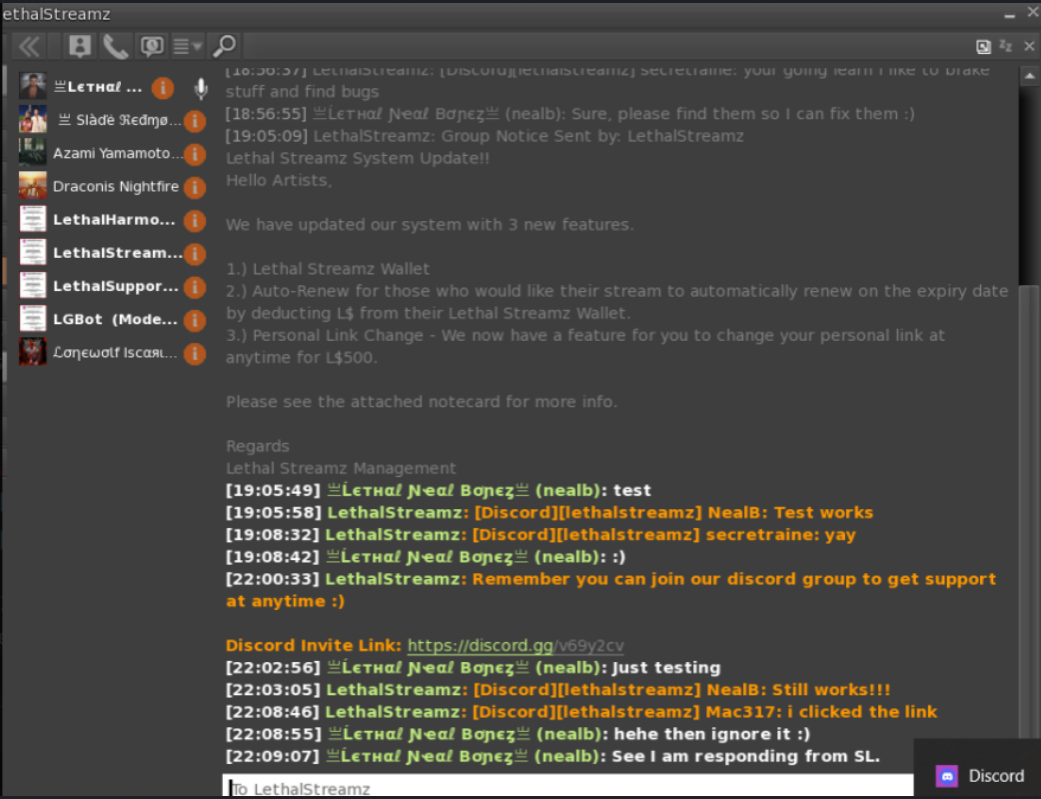The height and width of the screenshot is (799, 1041).
Task: Select LethalHarmo name in participant list
Action: tap(114, 220)
